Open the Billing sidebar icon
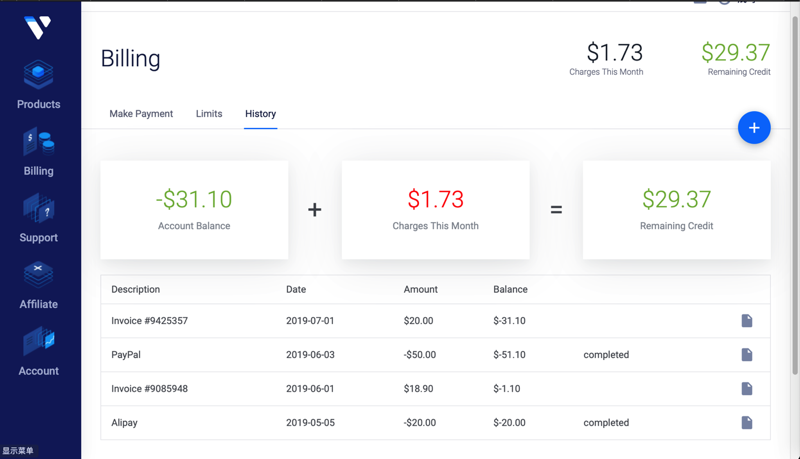The height and width of the screenshot is (459, 800). point(38,143)
